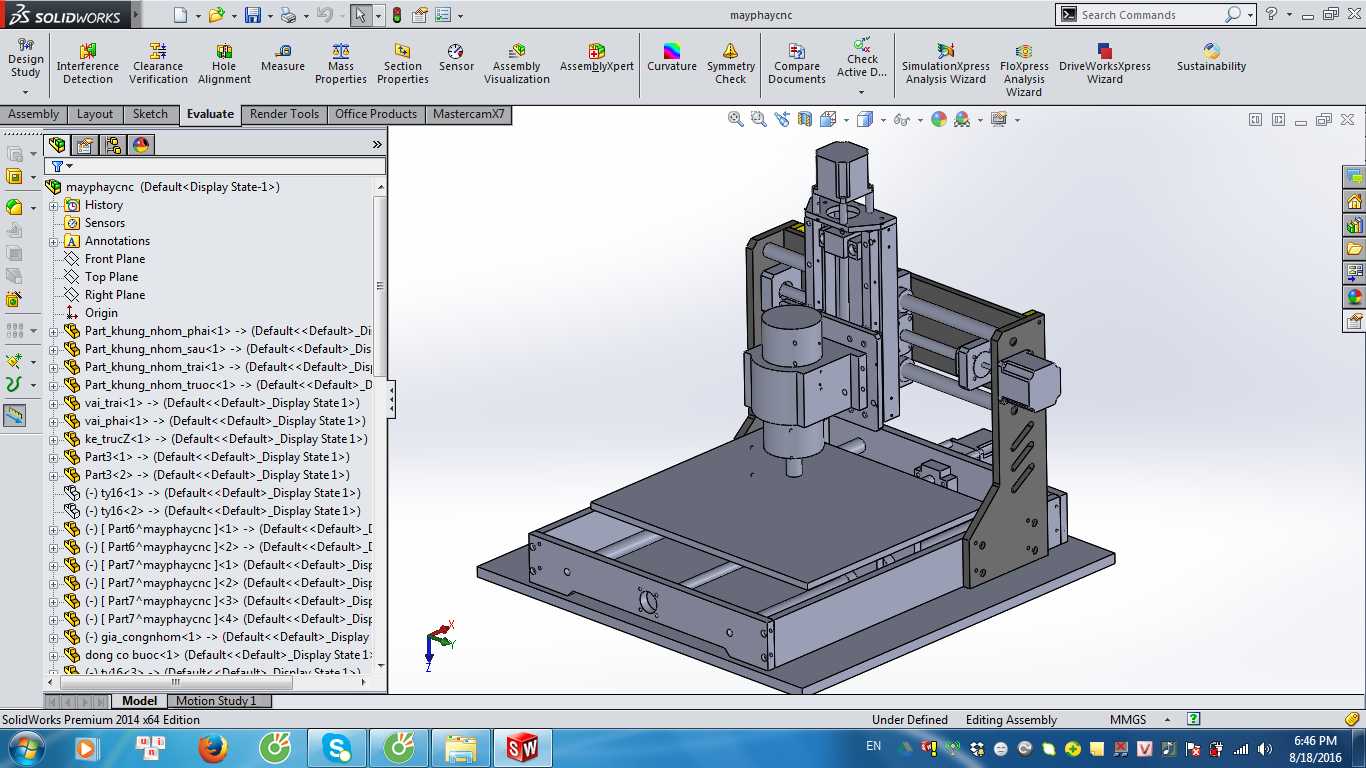
Task: Open DriveWorksXpress Wizard
Action: pos(1105,64)
